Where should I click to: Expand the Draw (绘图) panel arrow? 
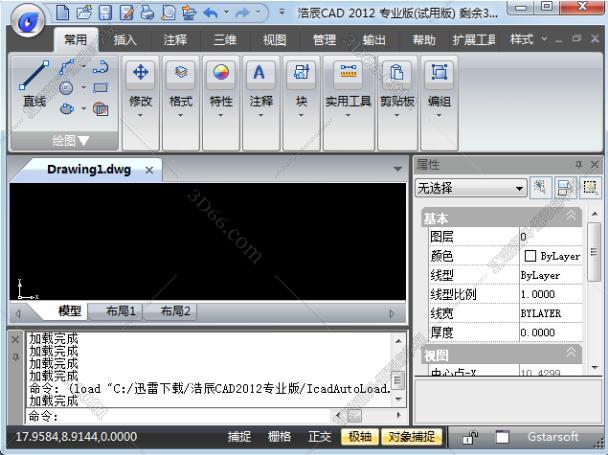pyautogui.click(x=83, y=141)
